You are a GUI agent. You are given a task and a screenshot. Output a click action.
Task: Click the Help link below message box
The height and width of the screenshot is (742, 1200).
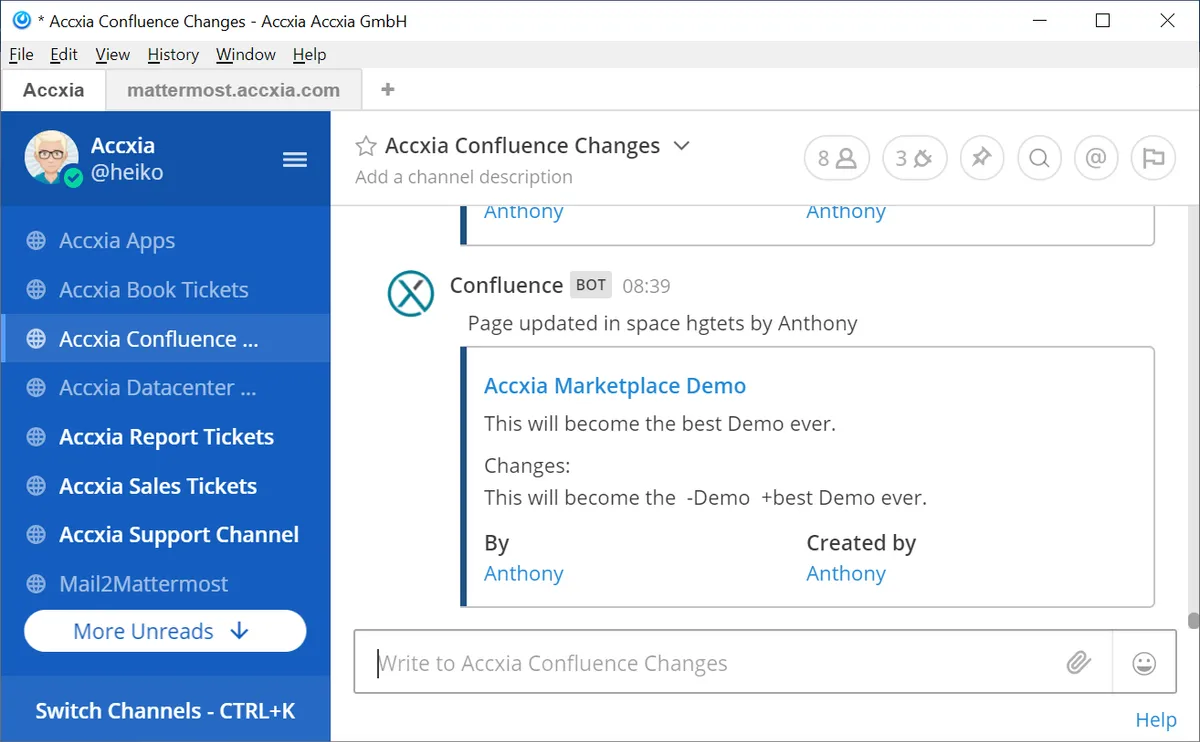[1156, 720]
